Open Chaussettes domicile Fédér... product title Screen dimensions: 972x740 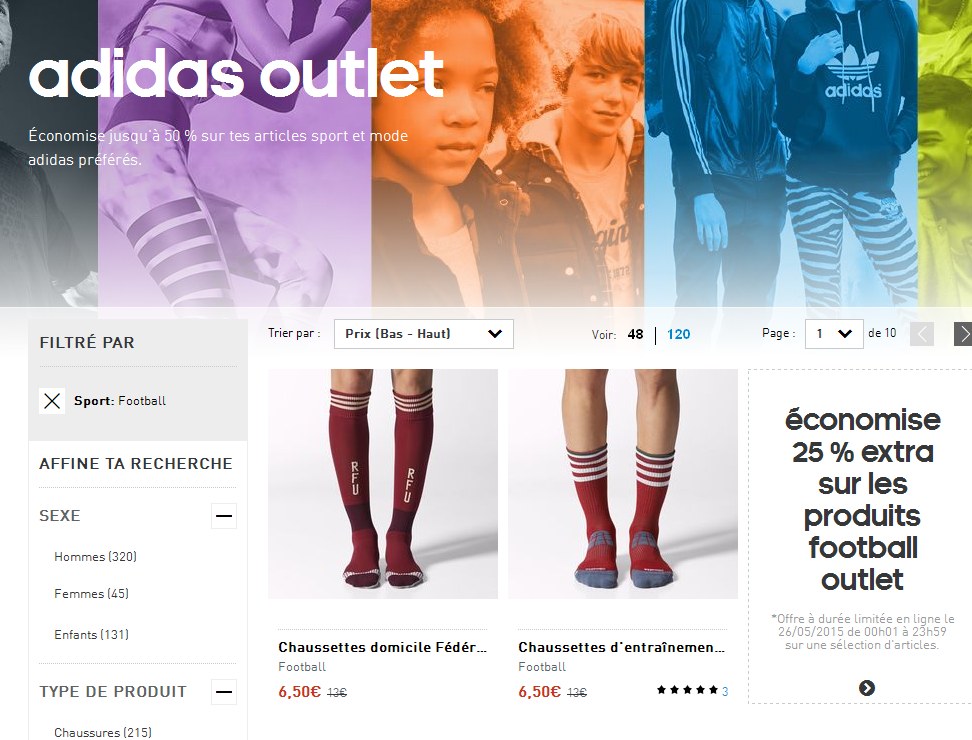pos(382,647)
